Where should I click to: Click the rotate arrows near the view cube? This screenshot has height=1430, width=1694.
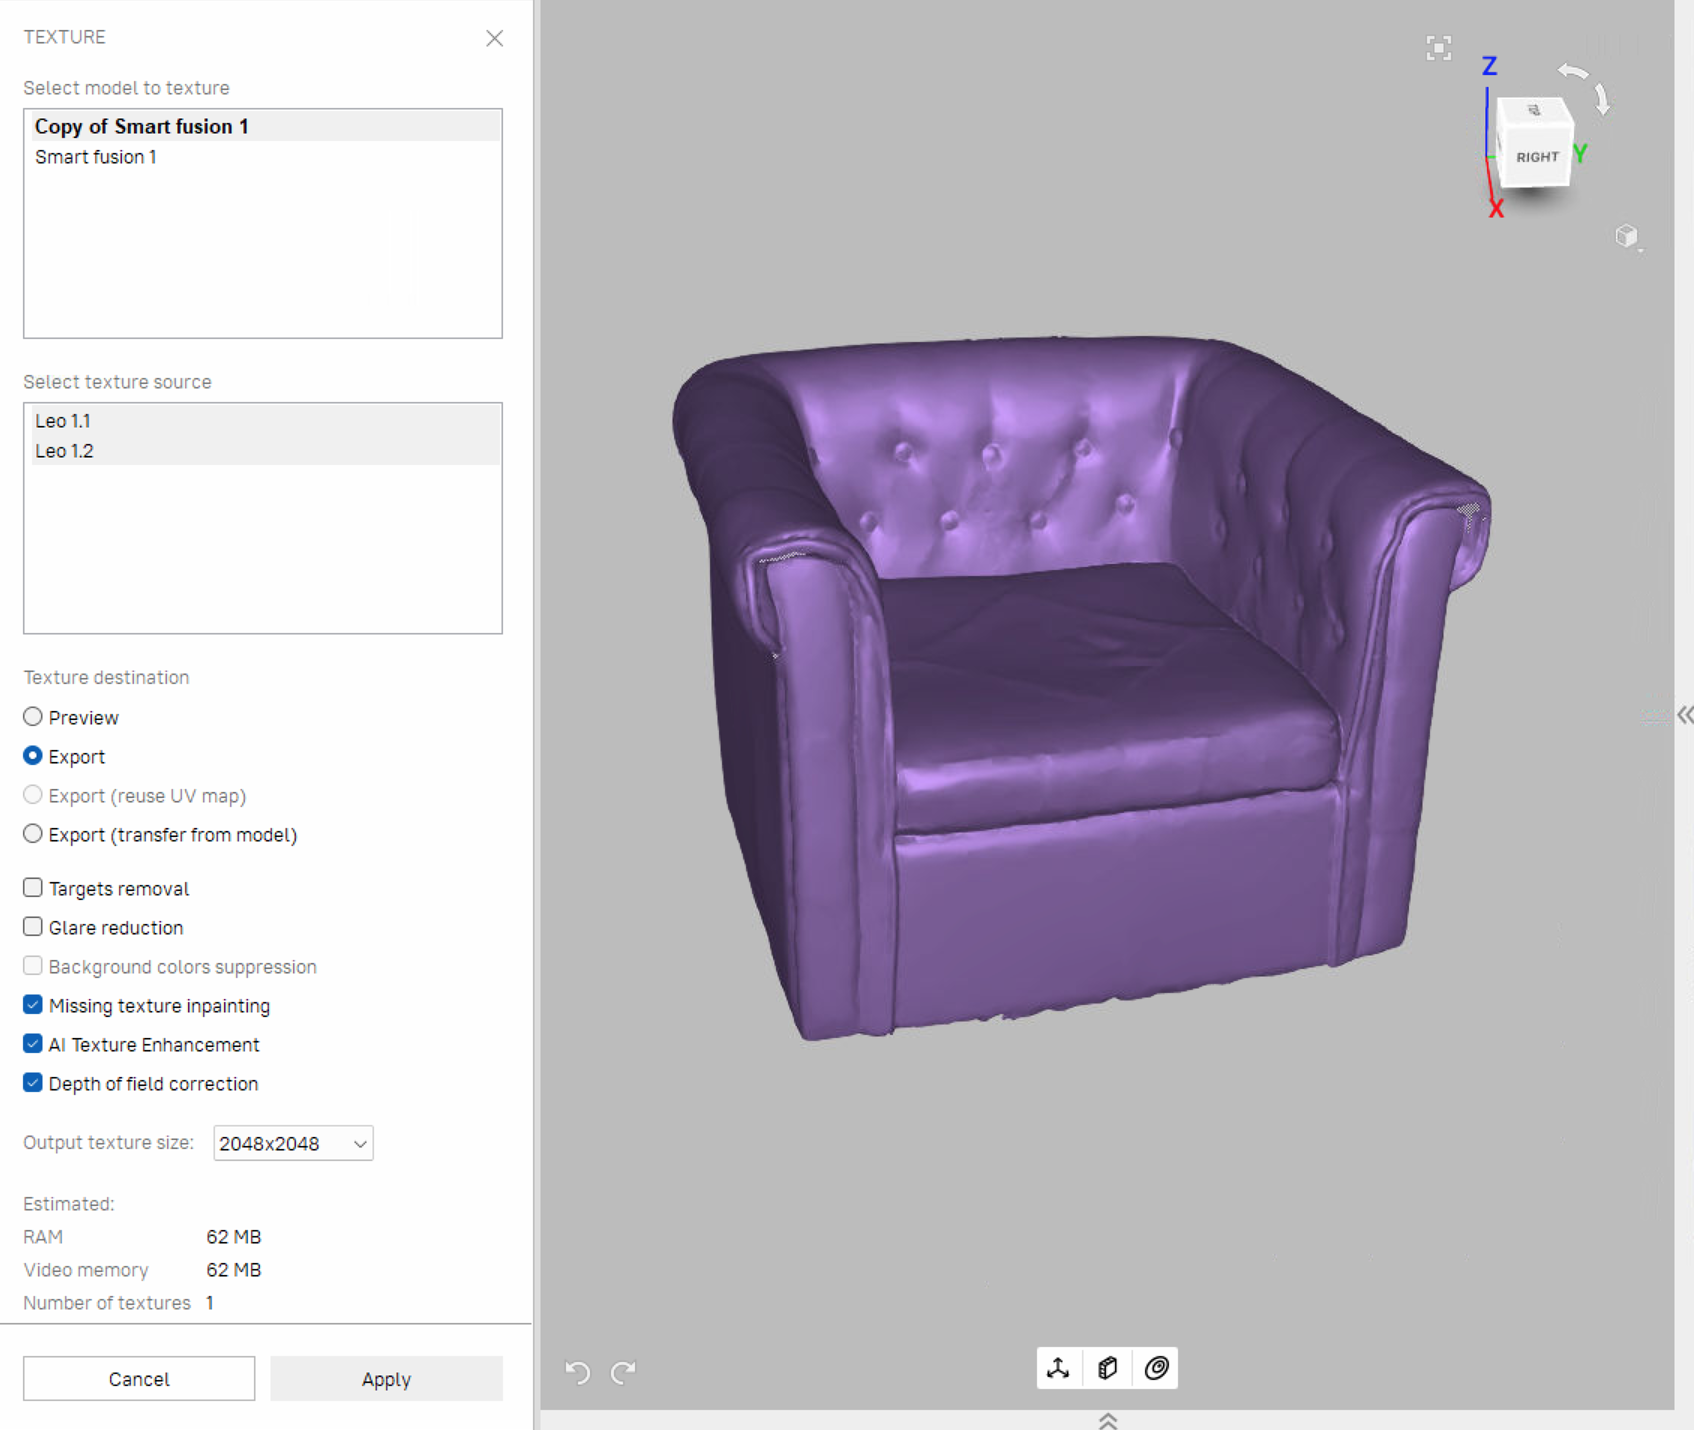click(1587, 85)
